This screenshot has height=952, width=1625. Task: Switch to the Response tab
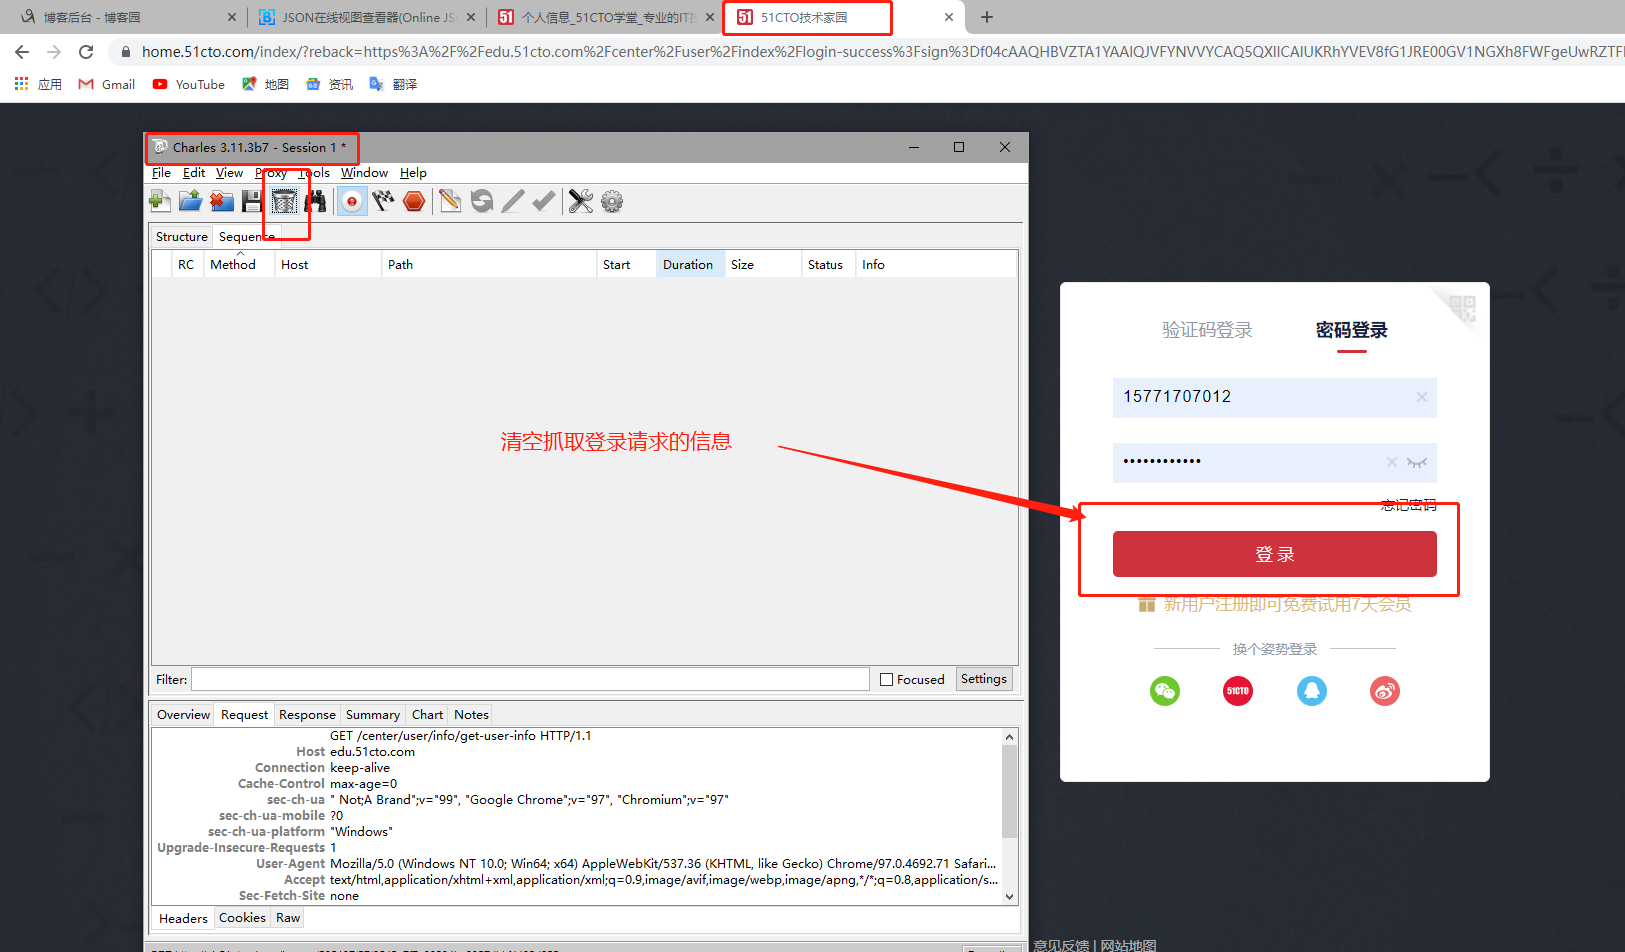point(307,715)
